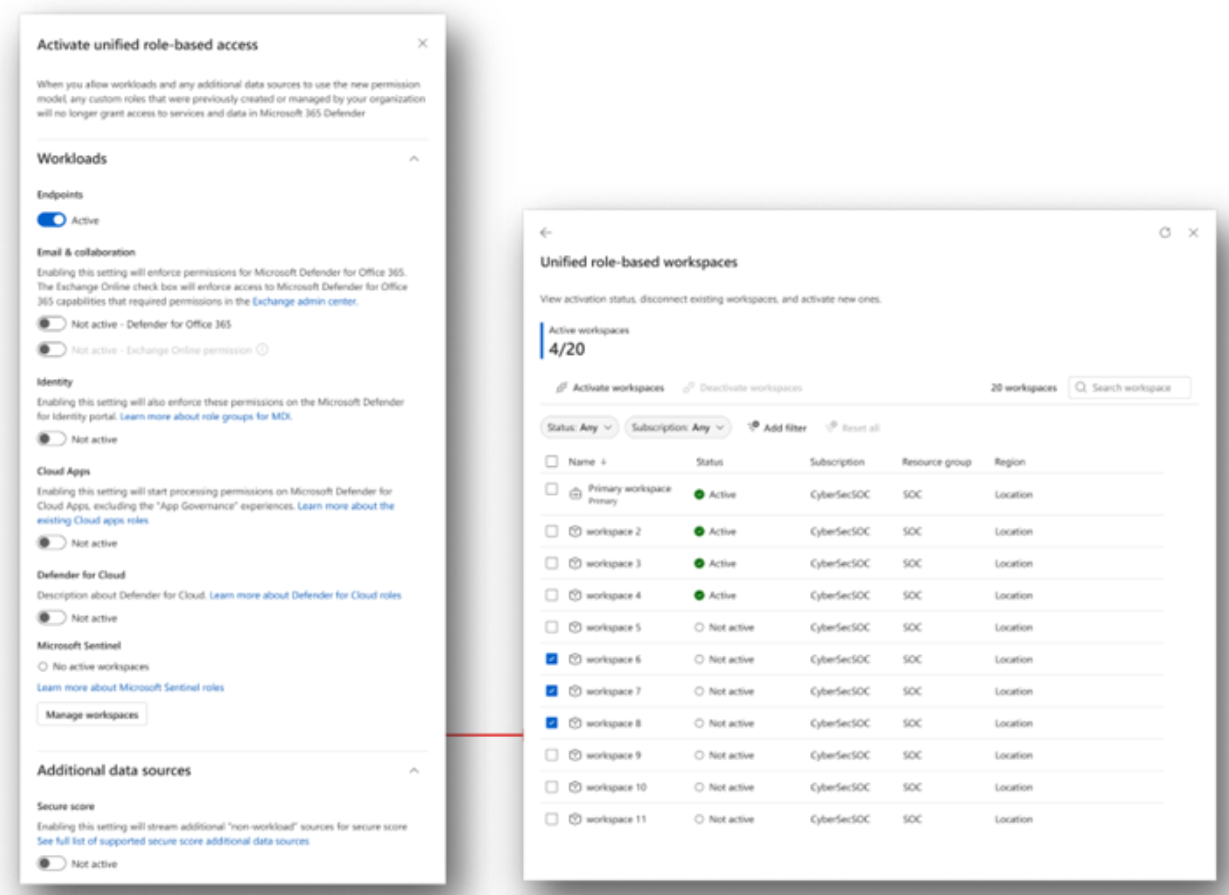The height and width of the screenshot is (895, 1229).
Task: Open Learn more about existing Cloud apps roles
Action: (216, 513)
